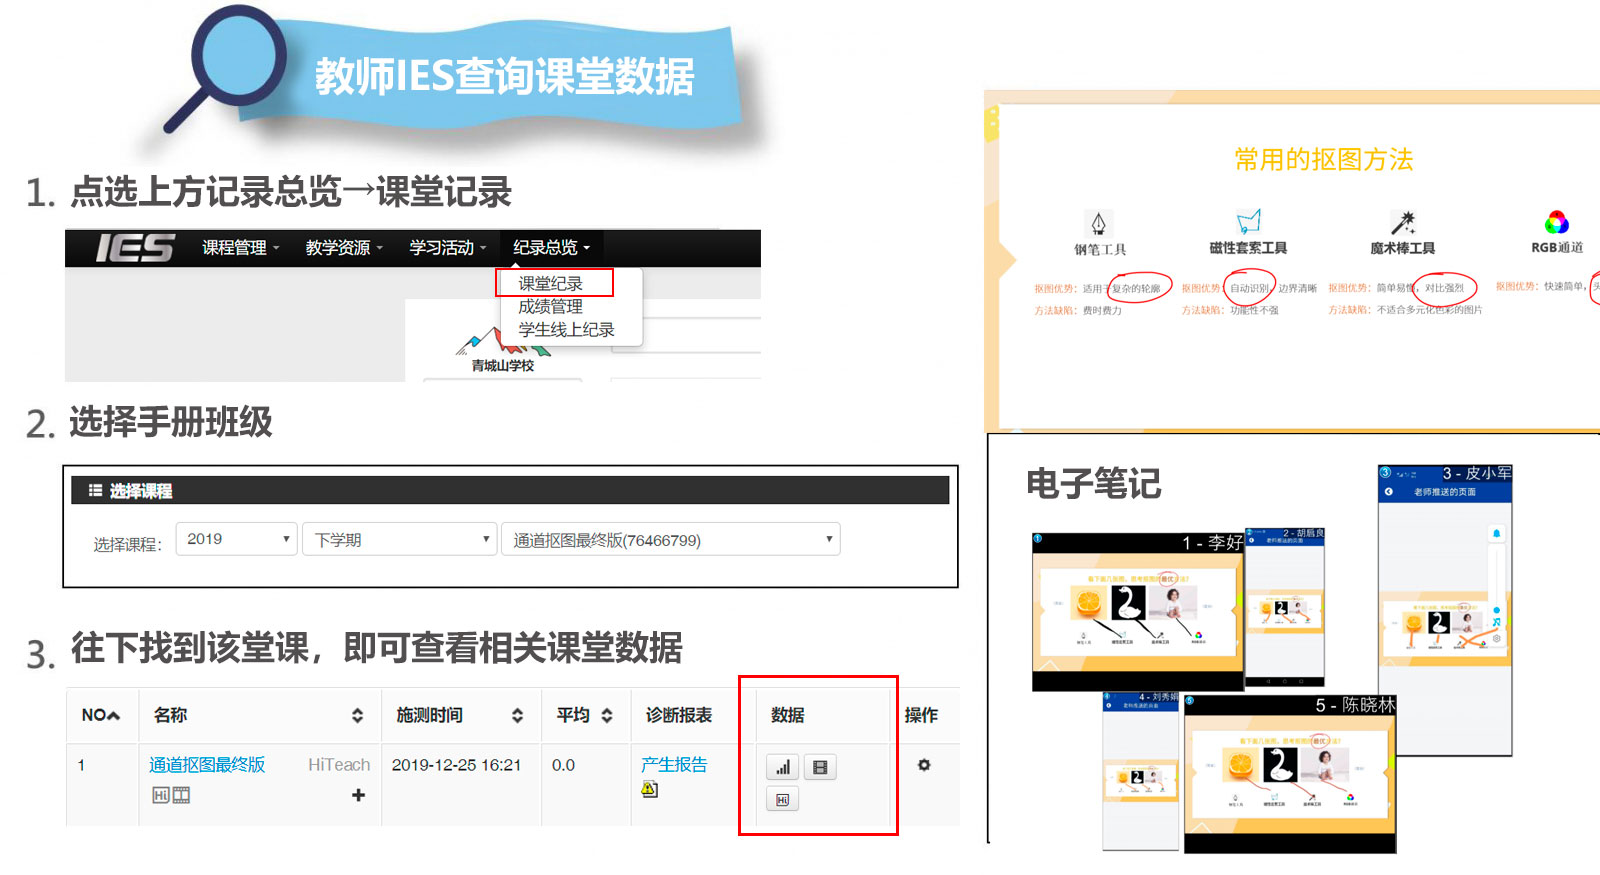Click the plus icon in the name cell

tap(358, 795)
